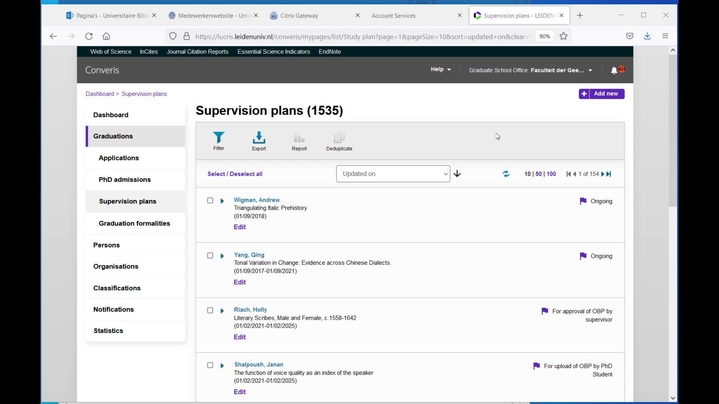Toggle descending sort order arrow

[x=457, y=174]
